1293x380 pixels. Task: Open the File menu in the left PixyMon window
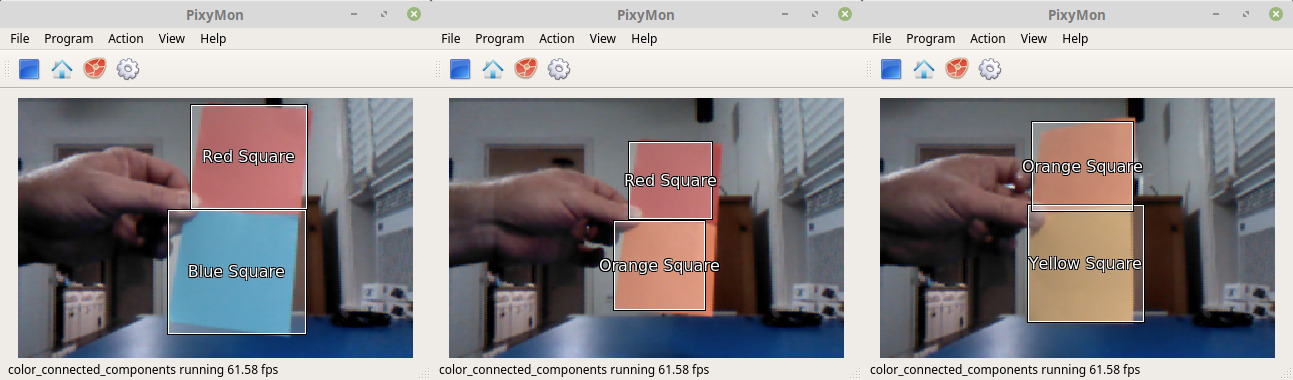[20, 38]
